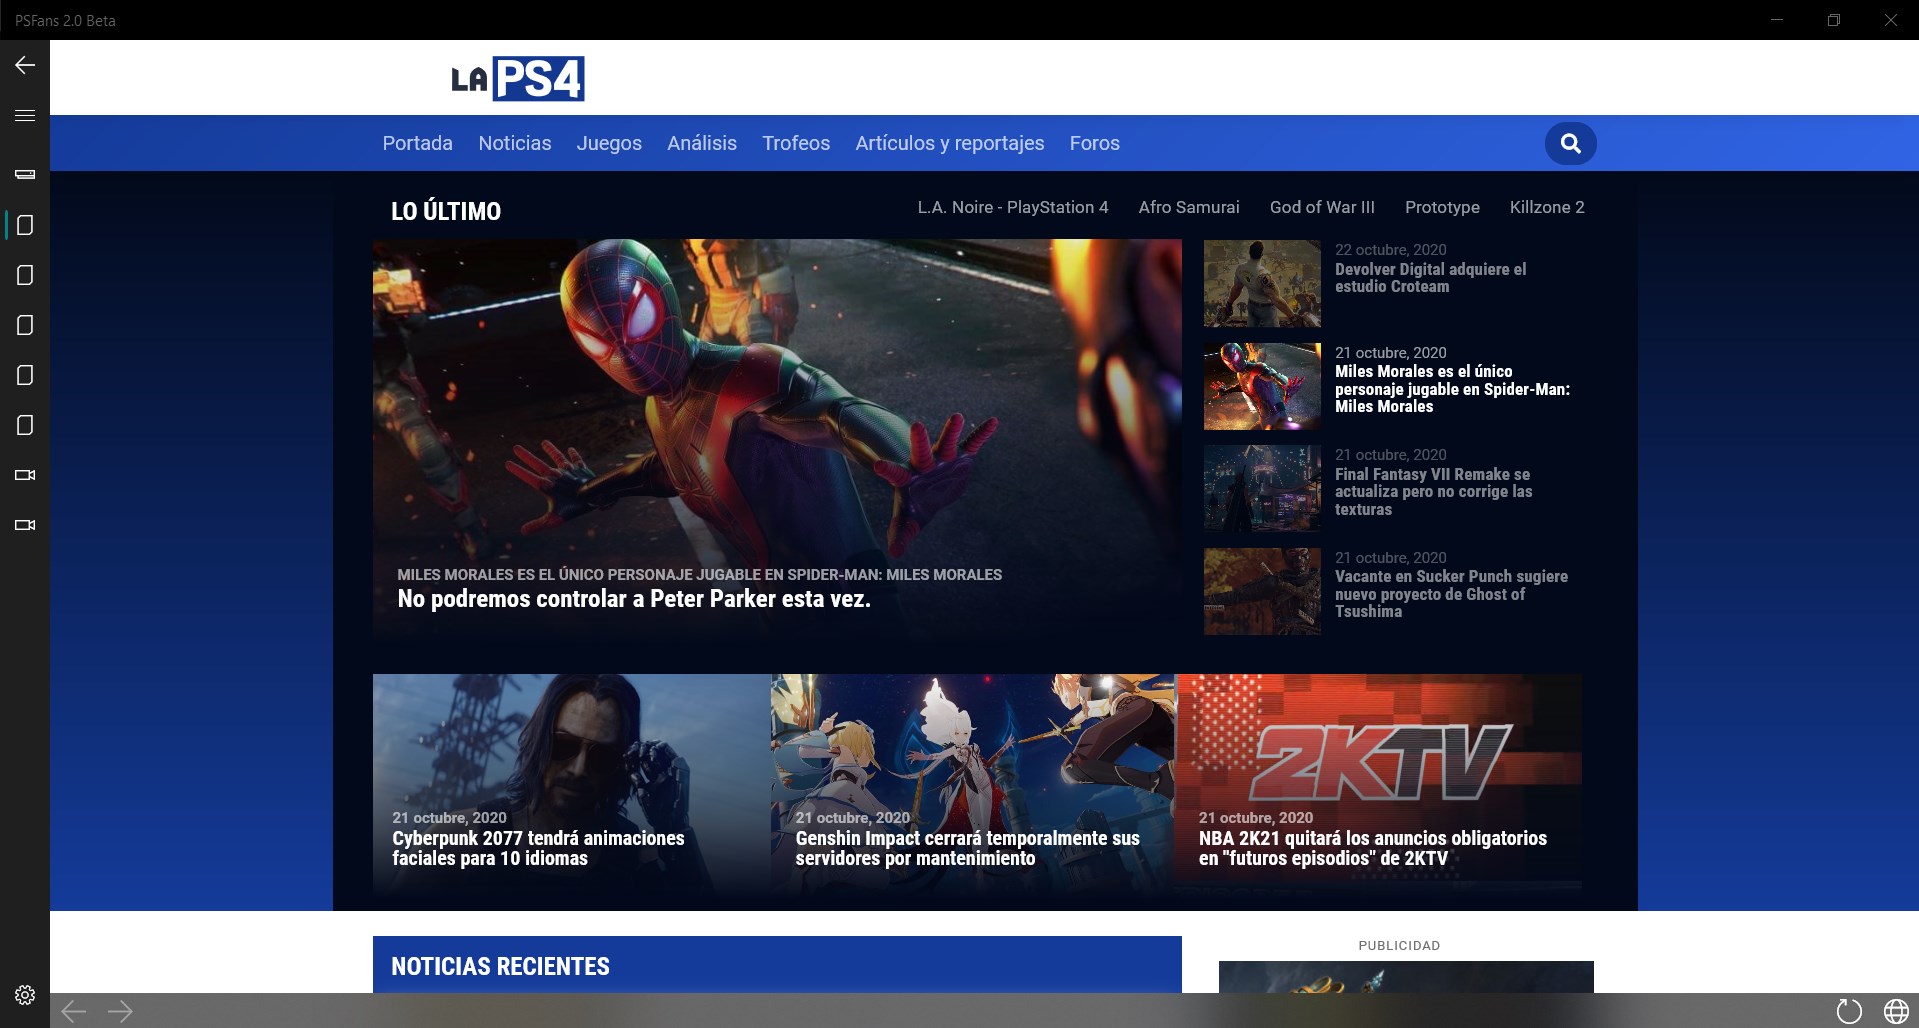Click the LaPS4 logo
Image resolution: width=1919 pixels, height=1028 pixels.
pyautogui.click(x=517, y=78)
